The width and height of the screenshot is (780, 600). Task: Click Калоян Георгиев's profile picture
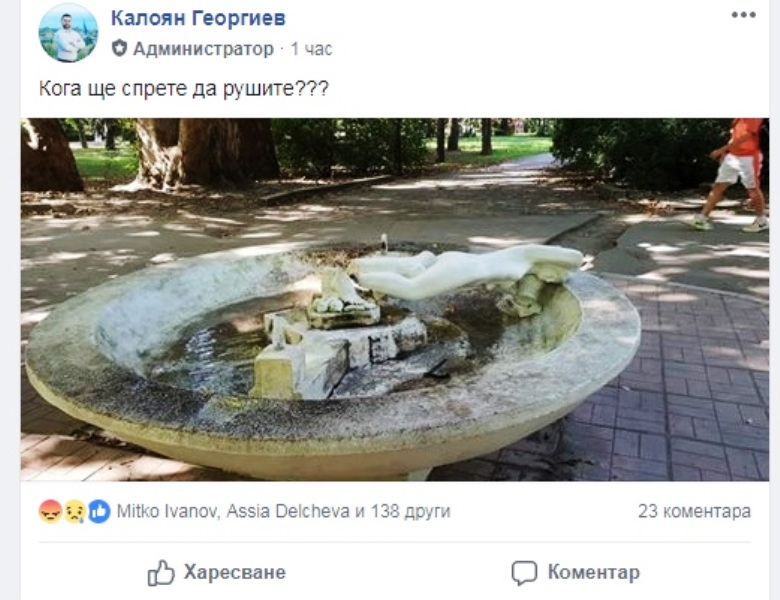pos(68,32)
